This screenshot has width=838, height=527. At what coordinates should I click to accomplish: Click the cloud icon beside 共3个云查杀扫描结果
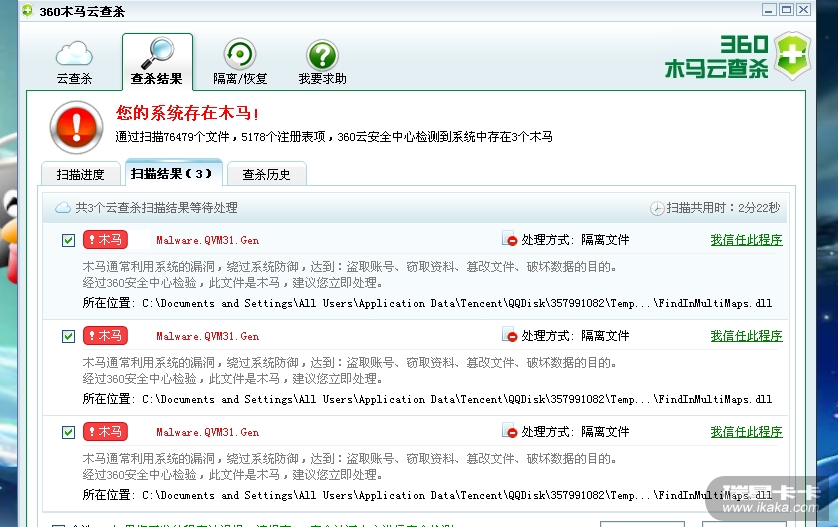pos(63,208)
